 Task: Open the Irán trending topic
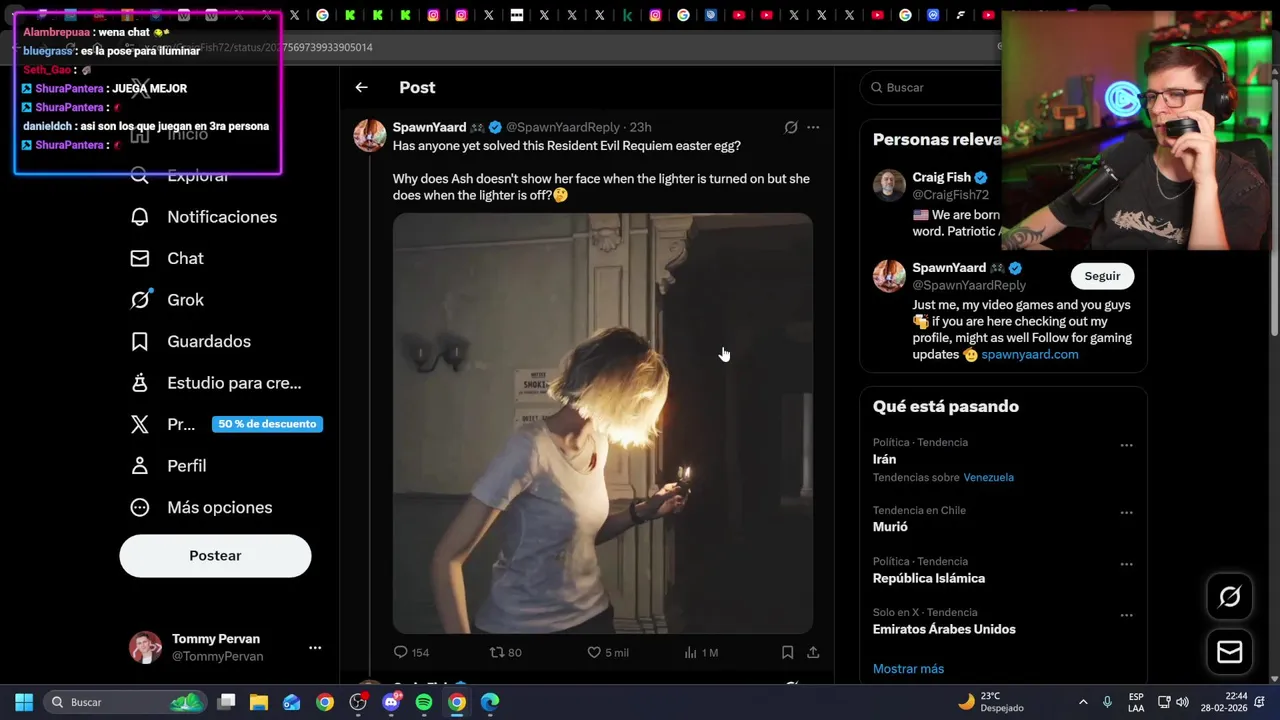pos(884,459)
